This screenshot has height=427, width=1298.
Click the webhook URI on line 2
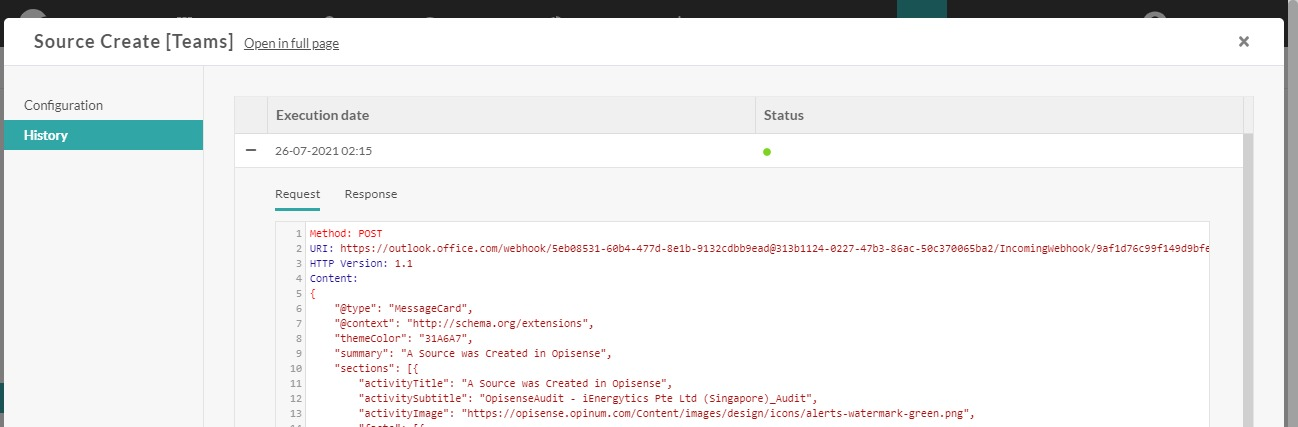click(x=770, y=248)
